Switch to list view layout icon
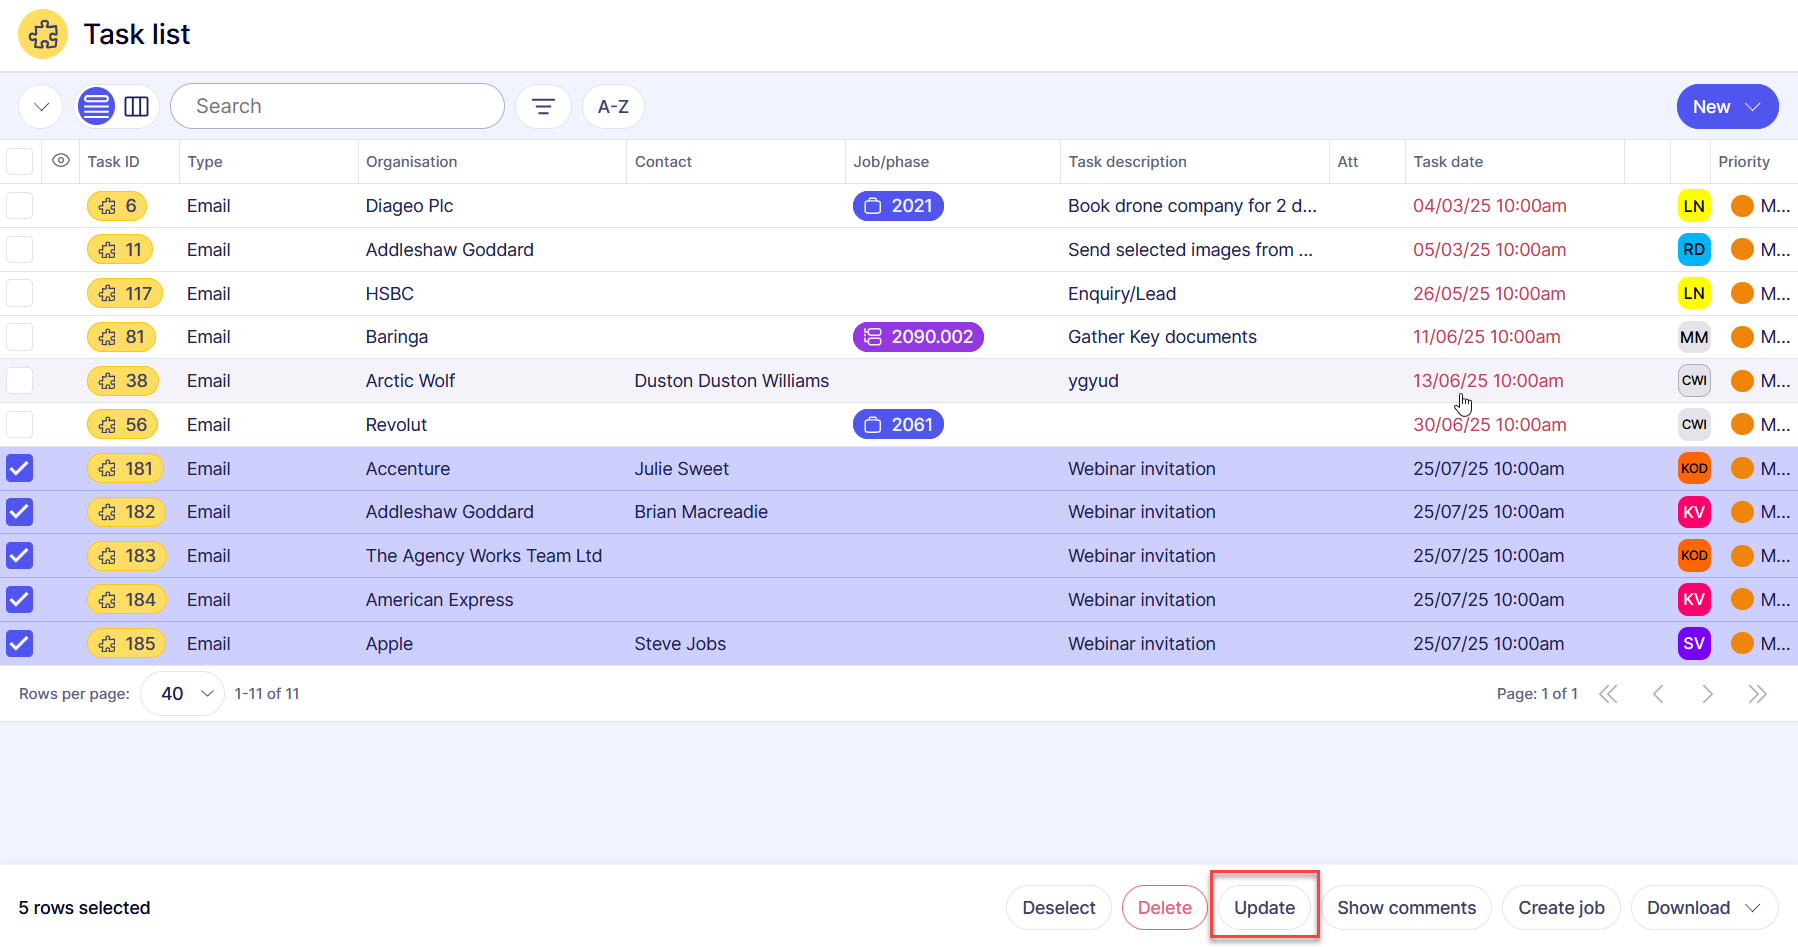This screenshot has width=1798, height=947. tap(96, 106)
